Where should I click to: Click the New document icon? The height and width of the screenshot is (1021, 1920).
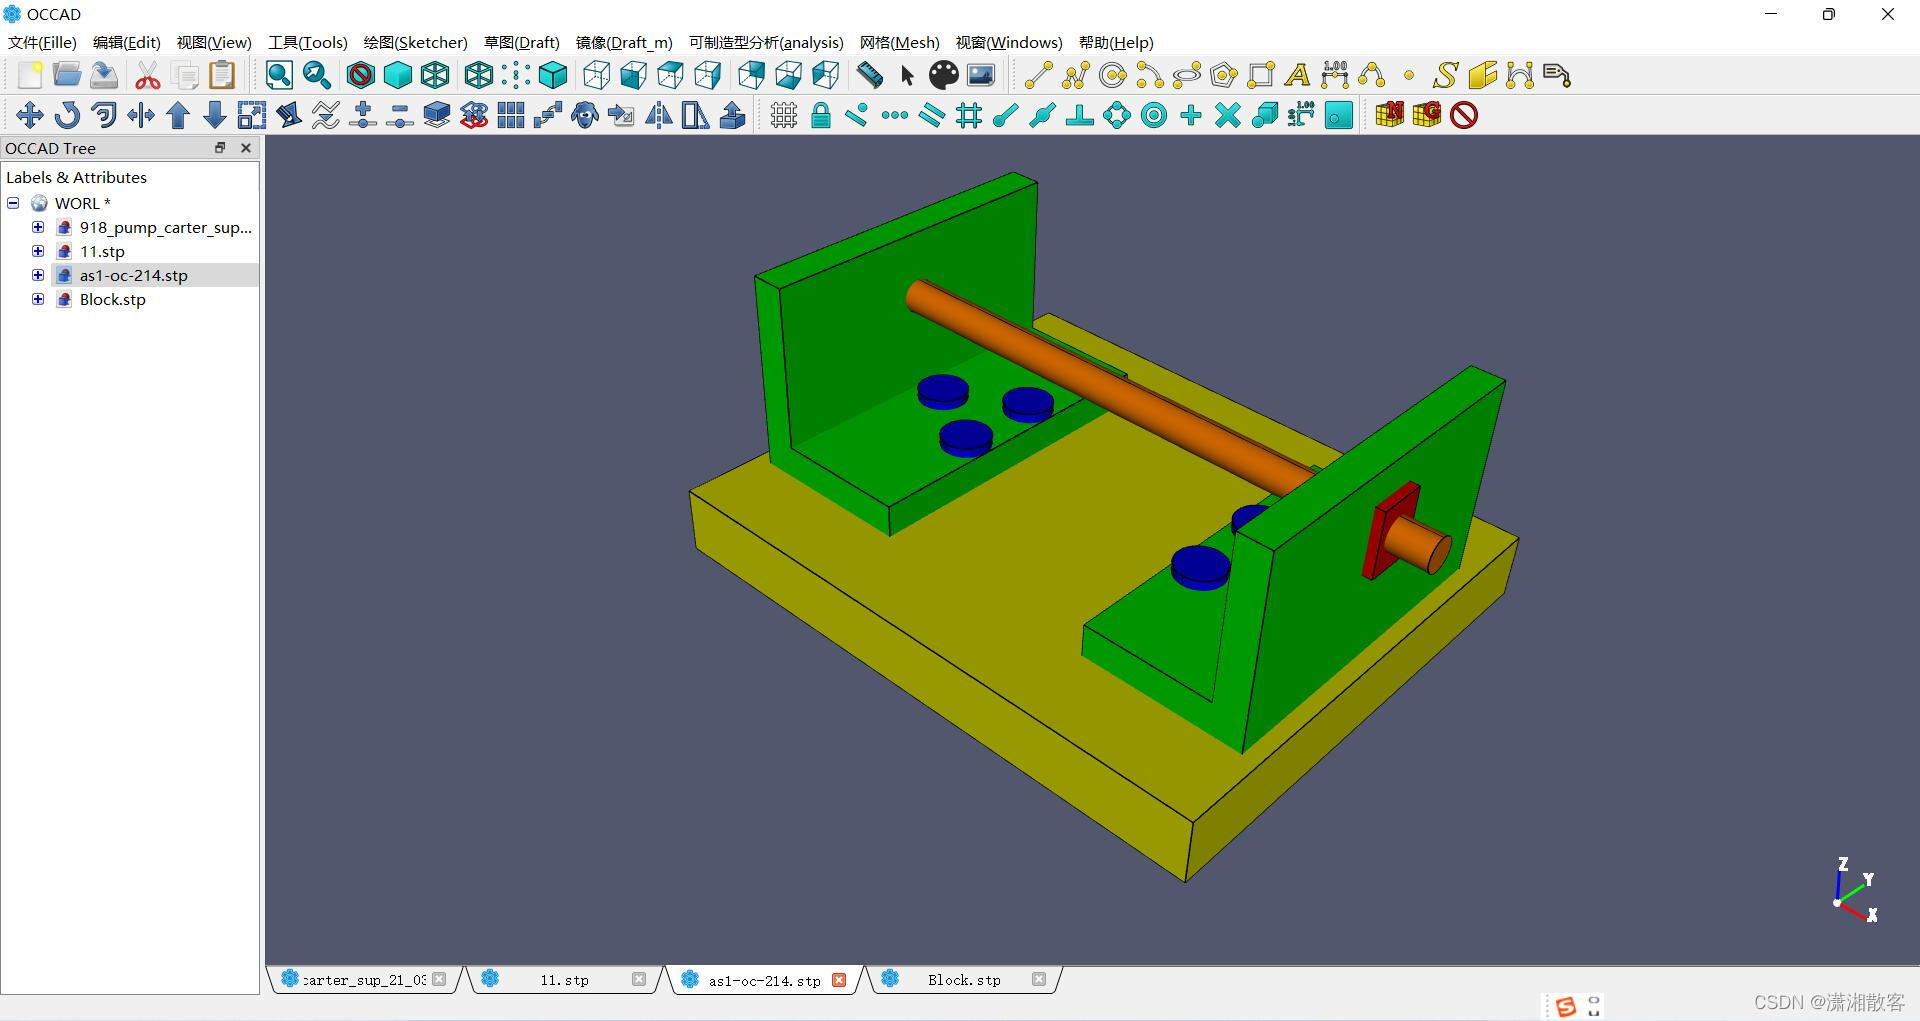click(x=30, y=75)
